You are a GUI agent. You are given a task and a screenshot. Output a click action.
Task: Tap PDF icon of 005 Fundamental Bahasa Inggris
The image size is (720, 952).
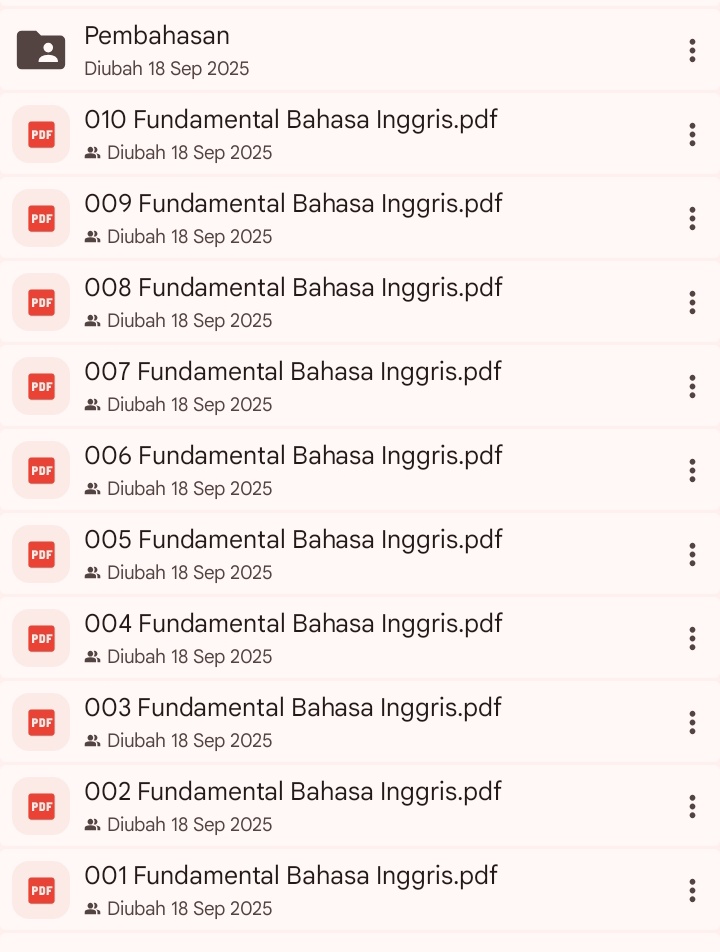[x=41, y=554]
